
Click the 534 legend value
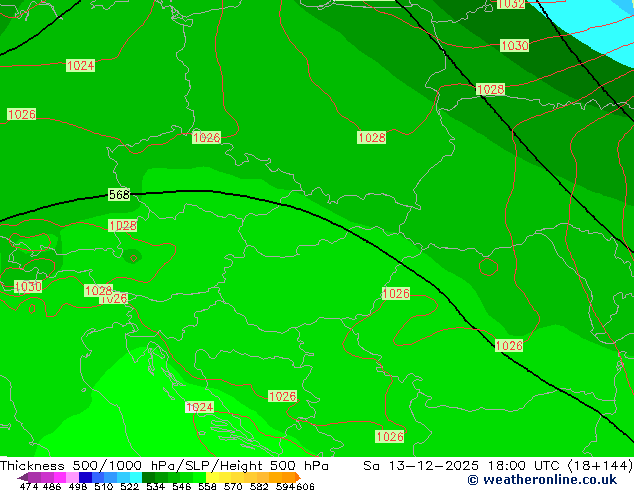(x=155, y=486)
